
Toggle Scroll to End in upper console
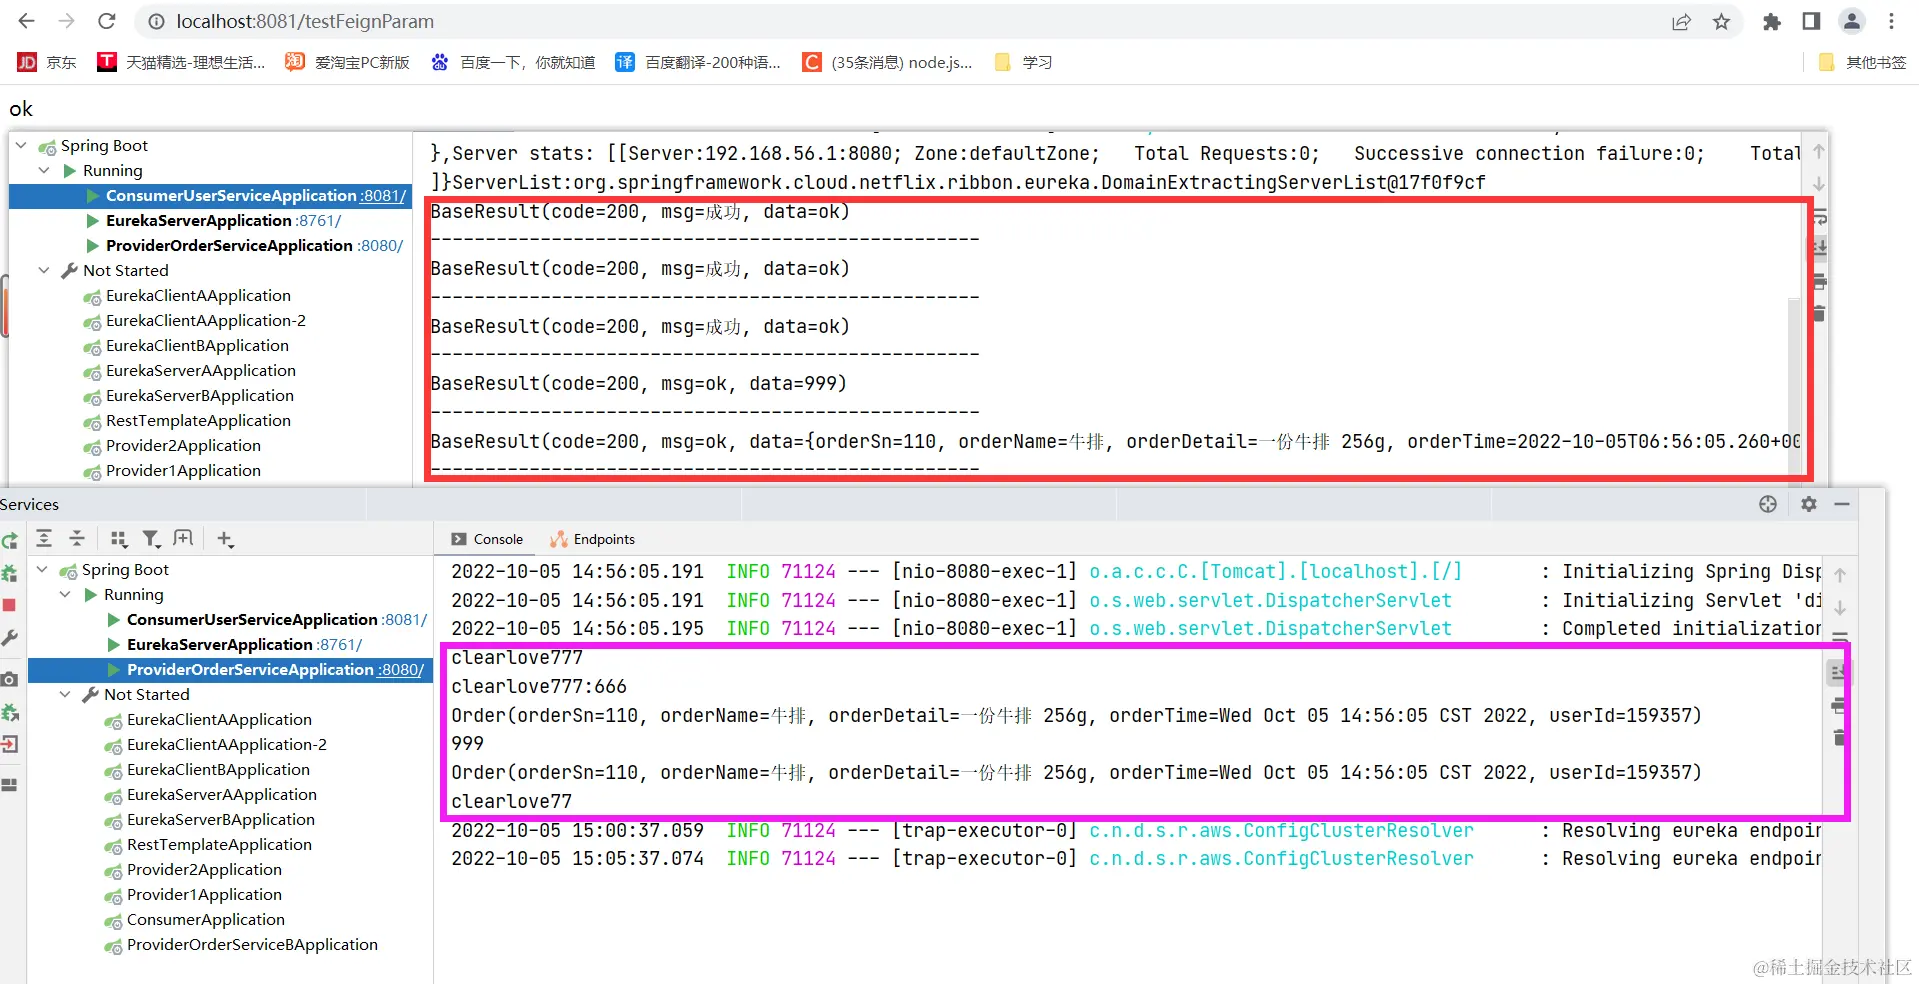tap(1819, 247)
